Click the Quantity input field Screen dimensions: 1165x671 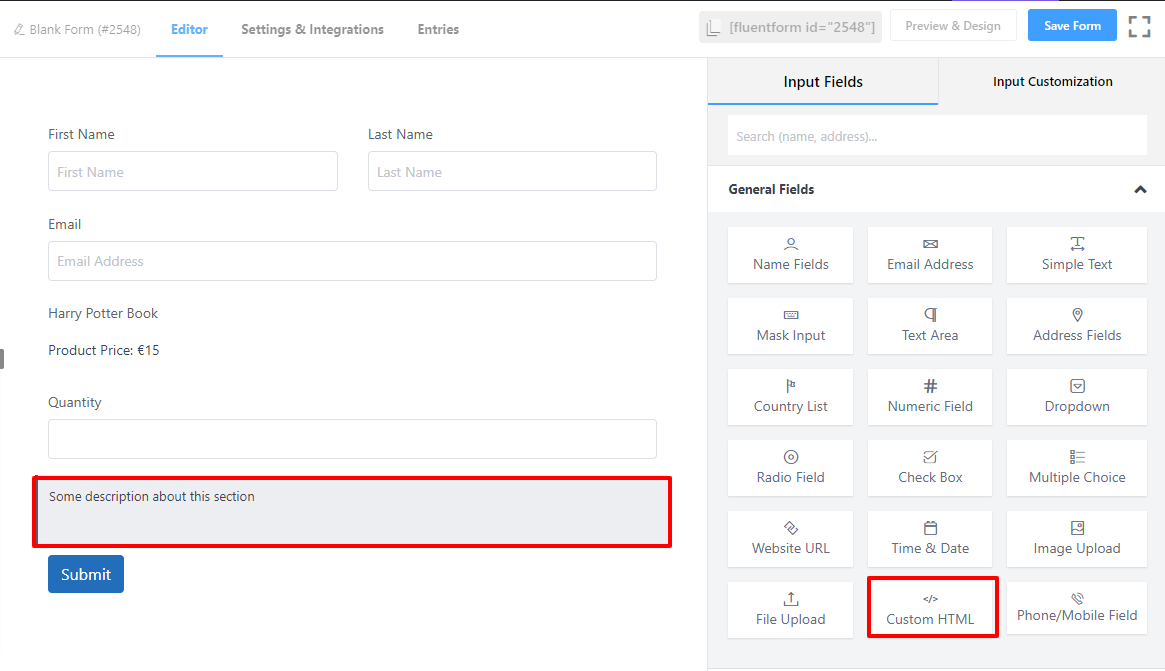point(352,439)
